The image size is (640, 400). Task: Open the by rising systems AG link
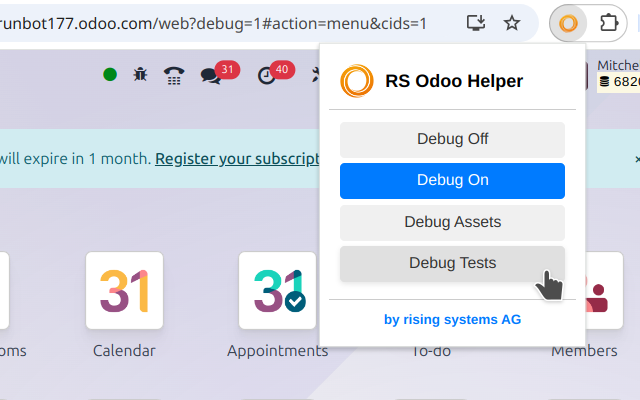coord(452,320)
